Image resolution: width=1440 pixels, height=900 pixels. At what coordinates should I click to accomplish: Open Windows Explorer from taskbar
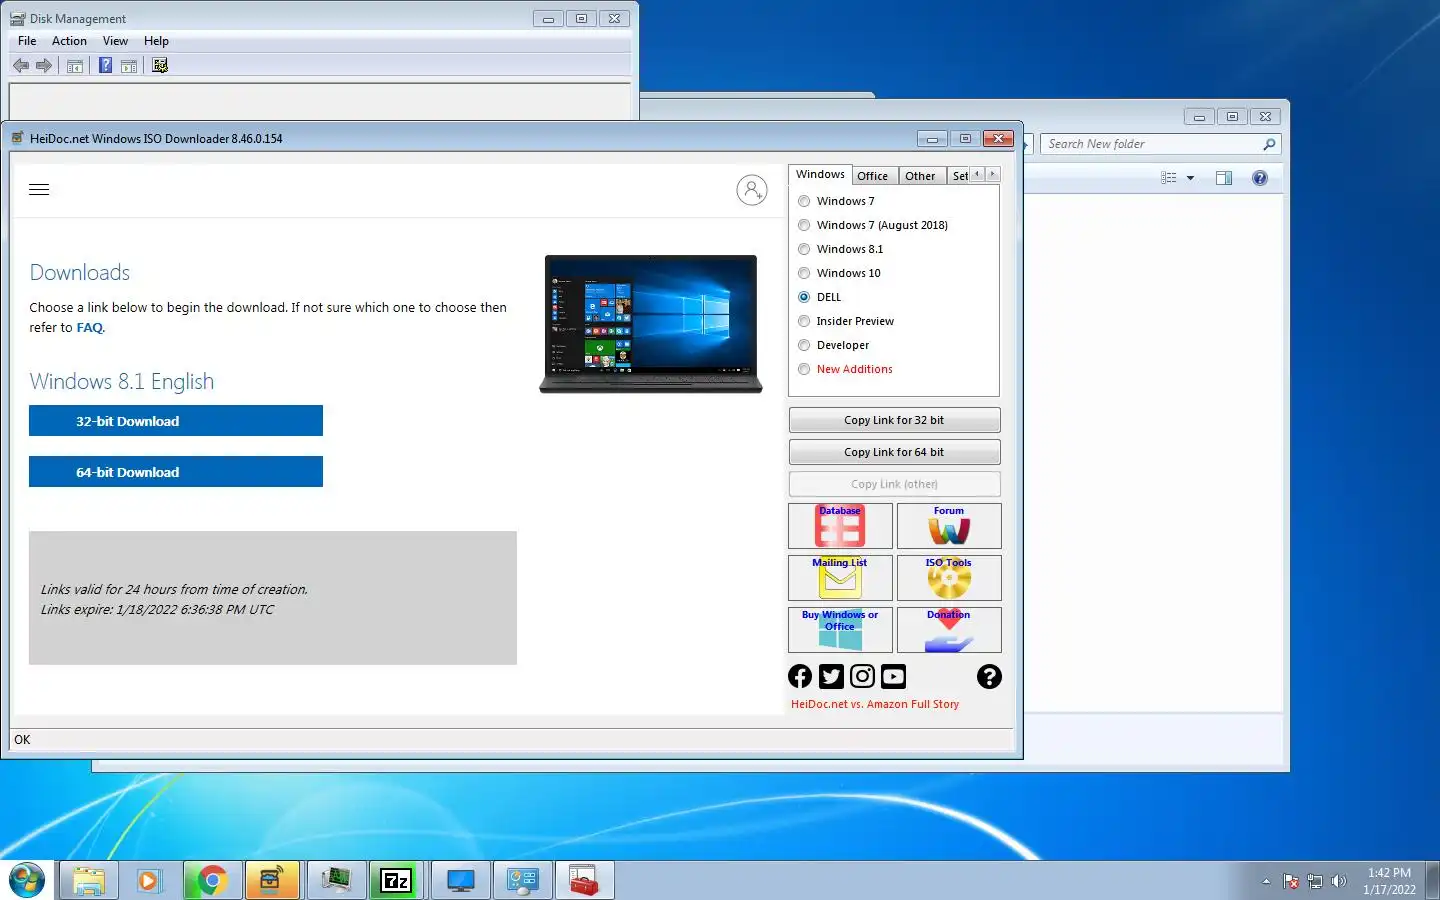[89, 880]
